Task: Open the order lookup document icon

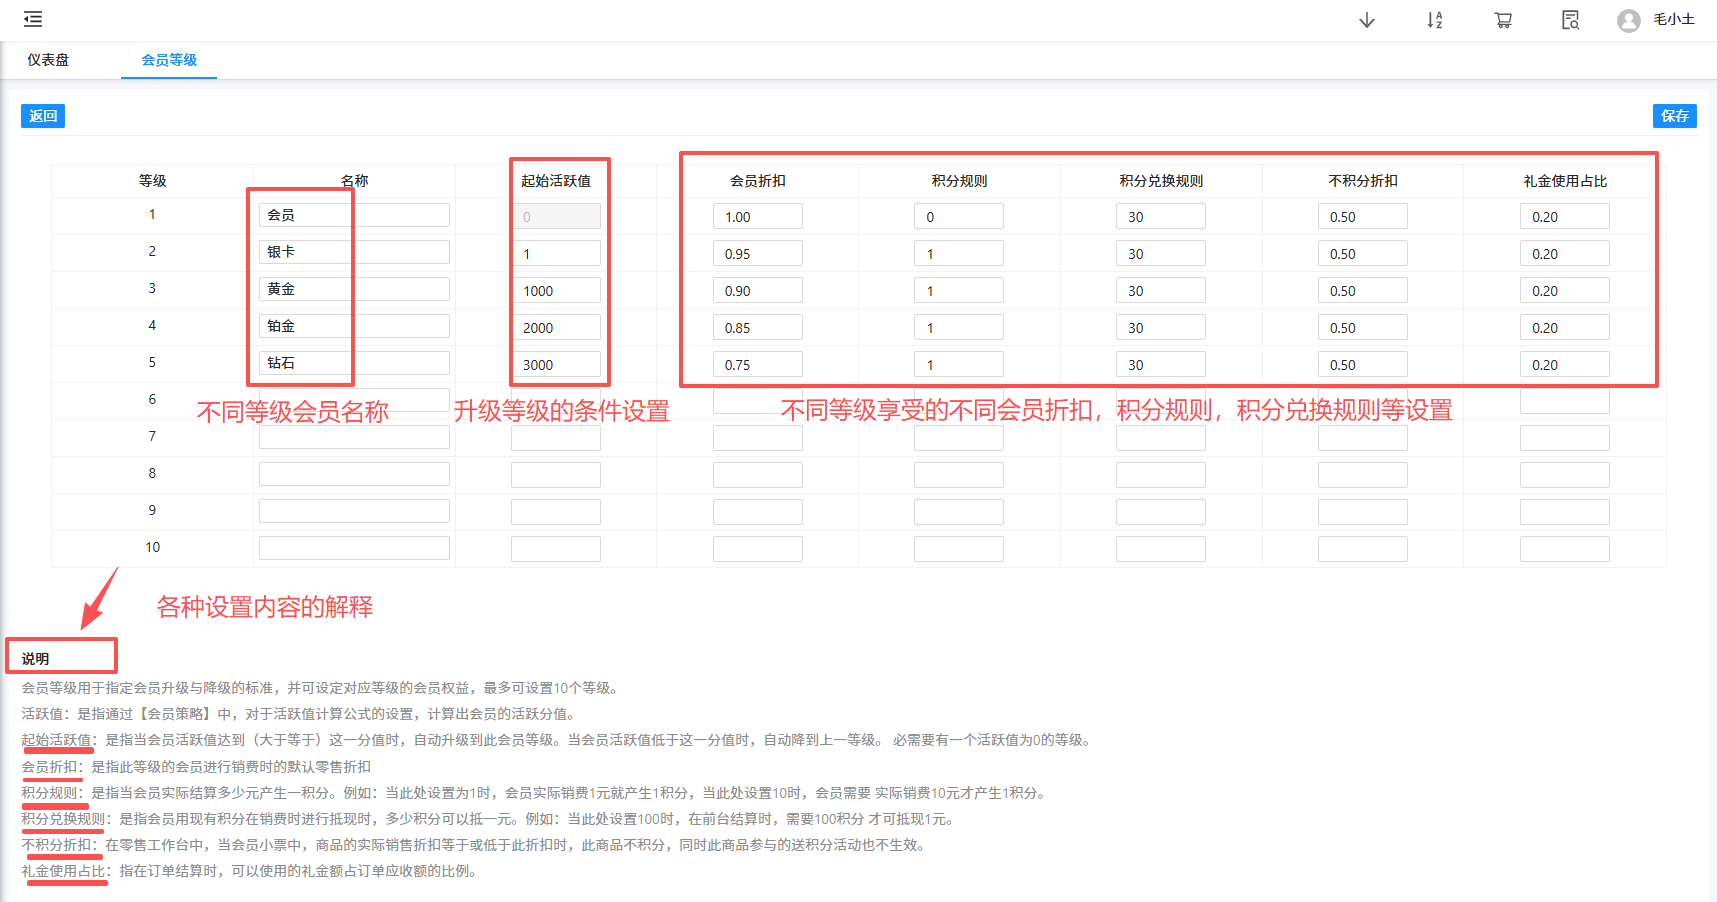Action: [x=1569, y=19]
